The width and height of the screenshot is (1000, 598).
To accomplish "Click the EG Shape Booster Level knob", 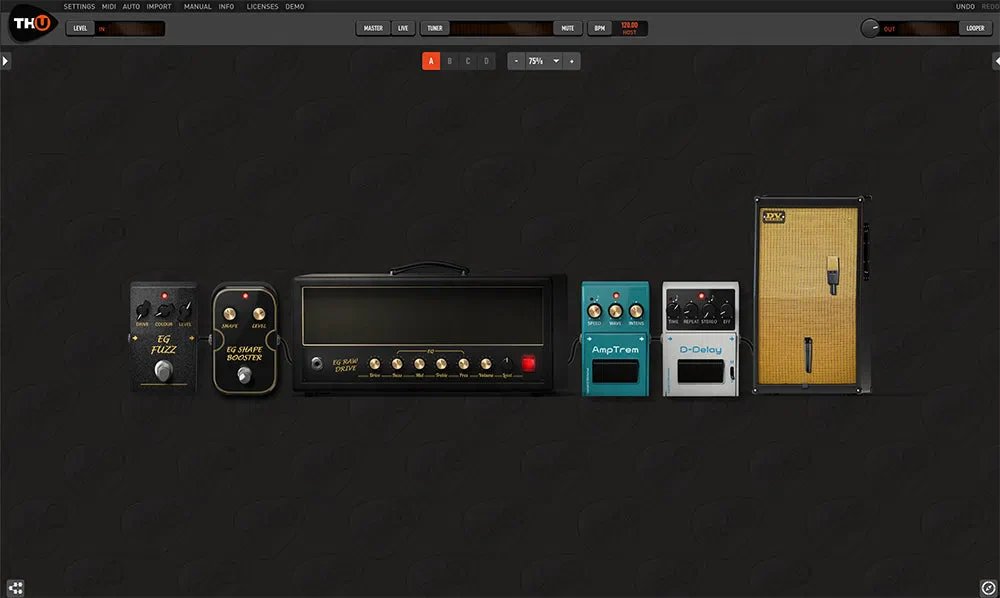I will pos(259,314).
